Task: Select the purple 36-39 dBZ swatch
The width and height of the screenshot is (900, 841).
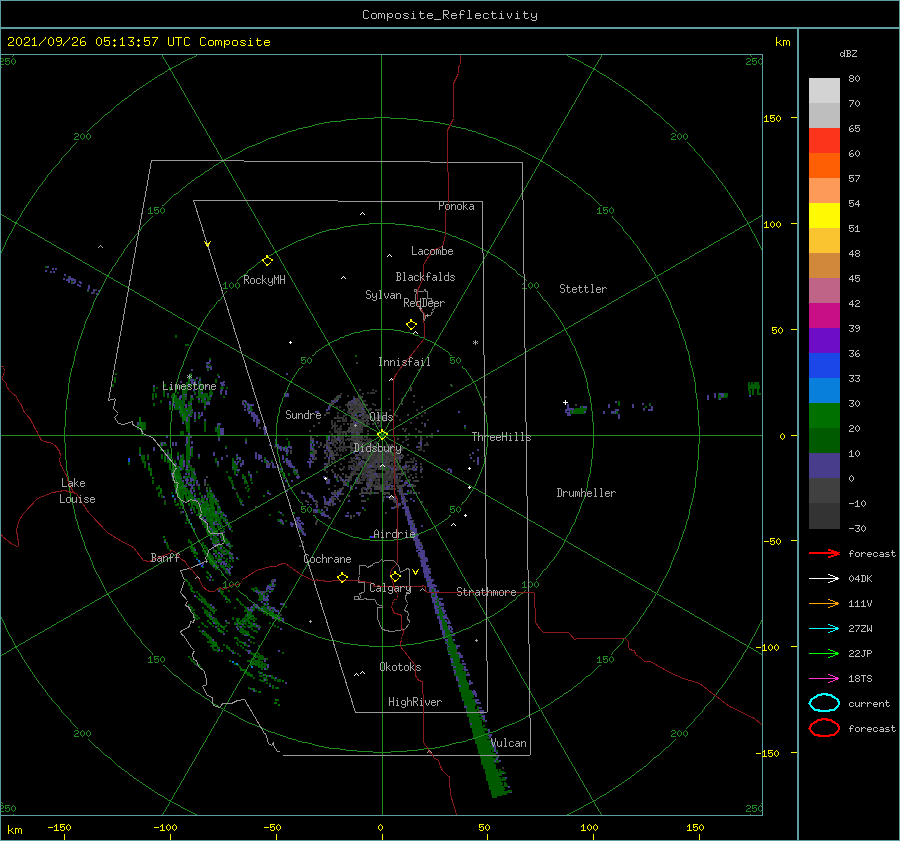Action: point(824,340)
